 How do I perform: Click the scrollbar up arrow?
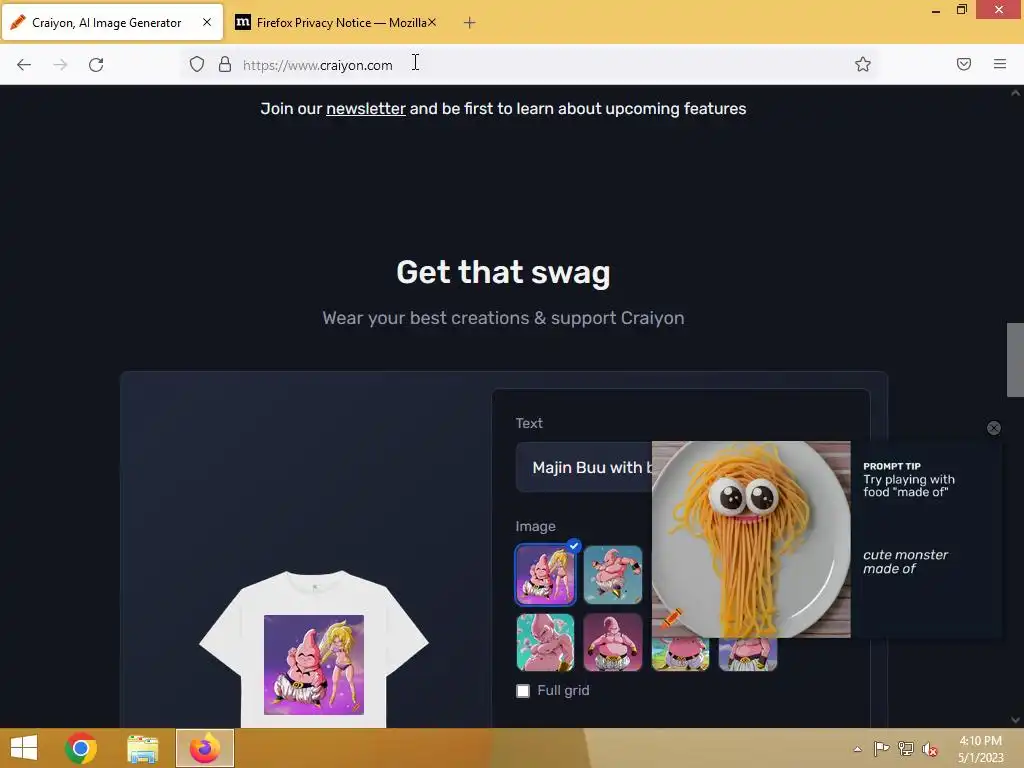click(1015, 93)
